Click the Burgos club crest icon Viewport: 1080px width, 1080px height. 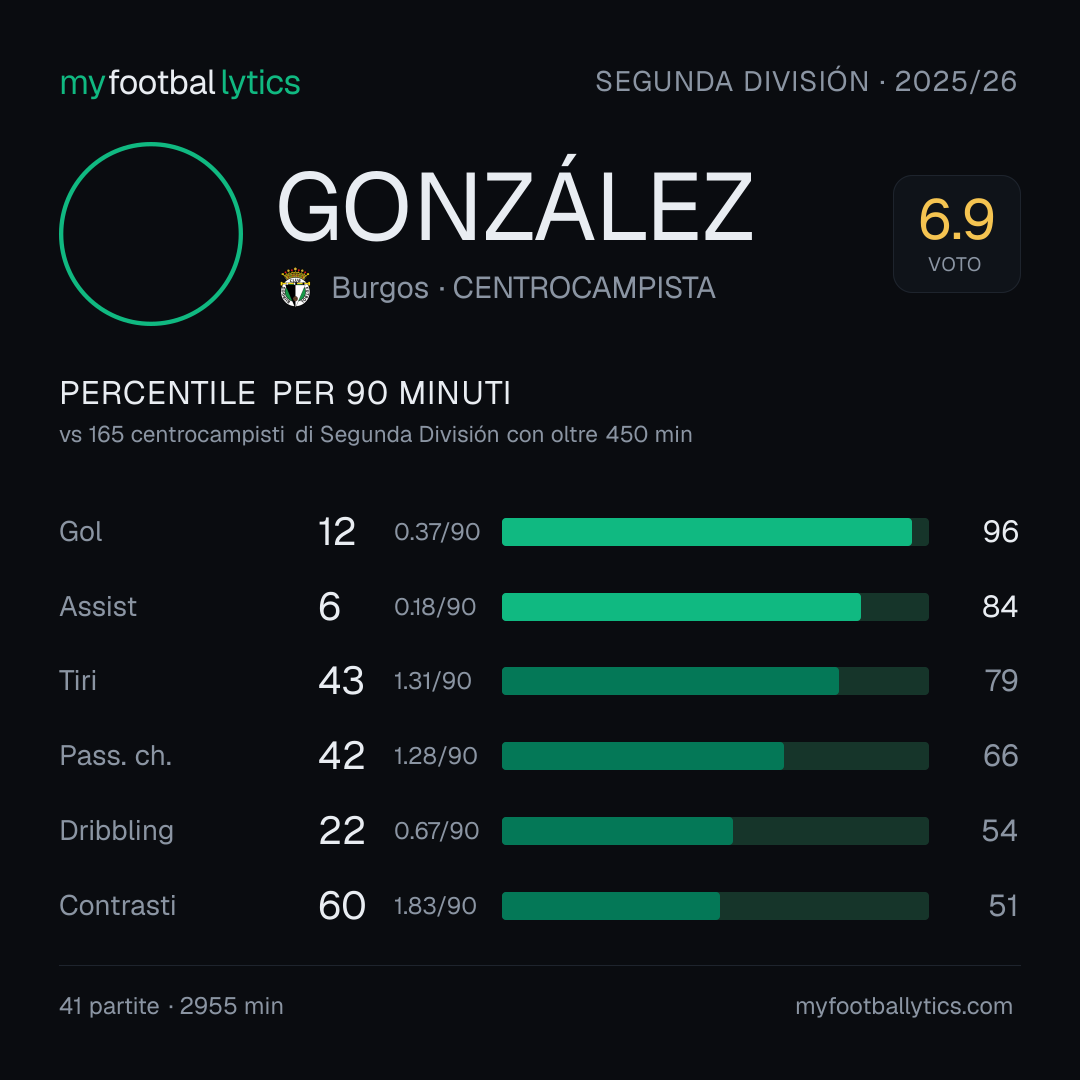[x=295, y=287]
